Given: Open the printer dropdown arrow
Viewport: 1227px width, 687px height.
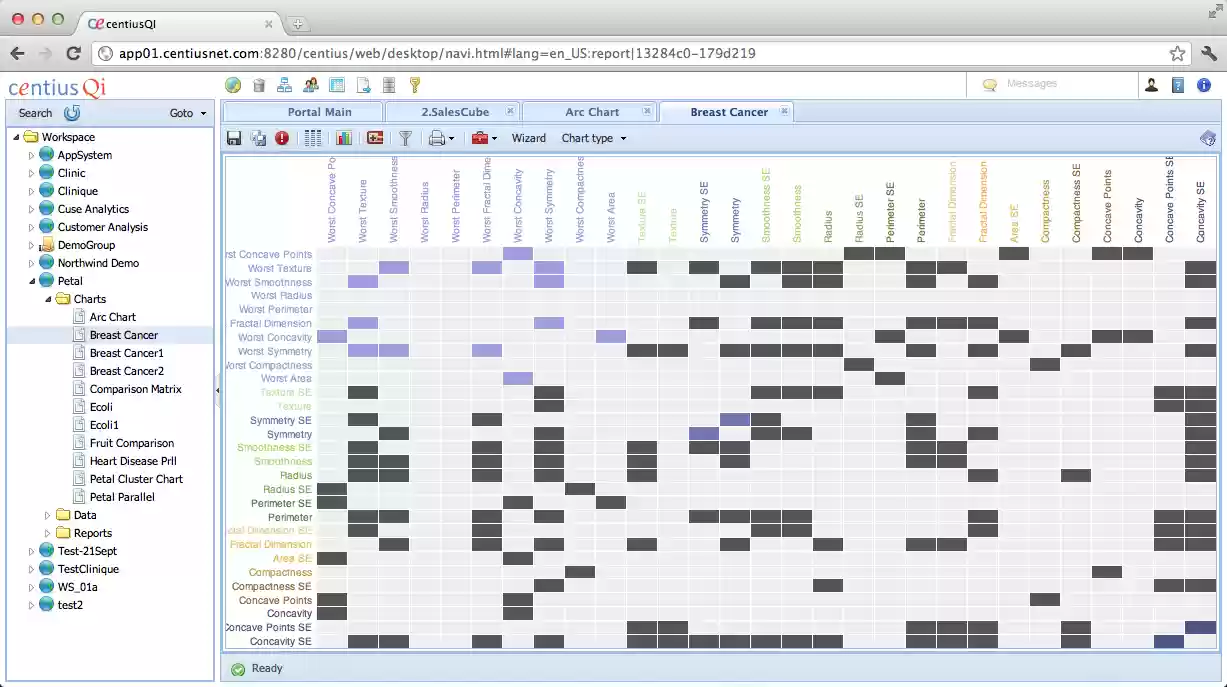Looking at the screenshot, I should pyautogui.click(x=451, y=138).
